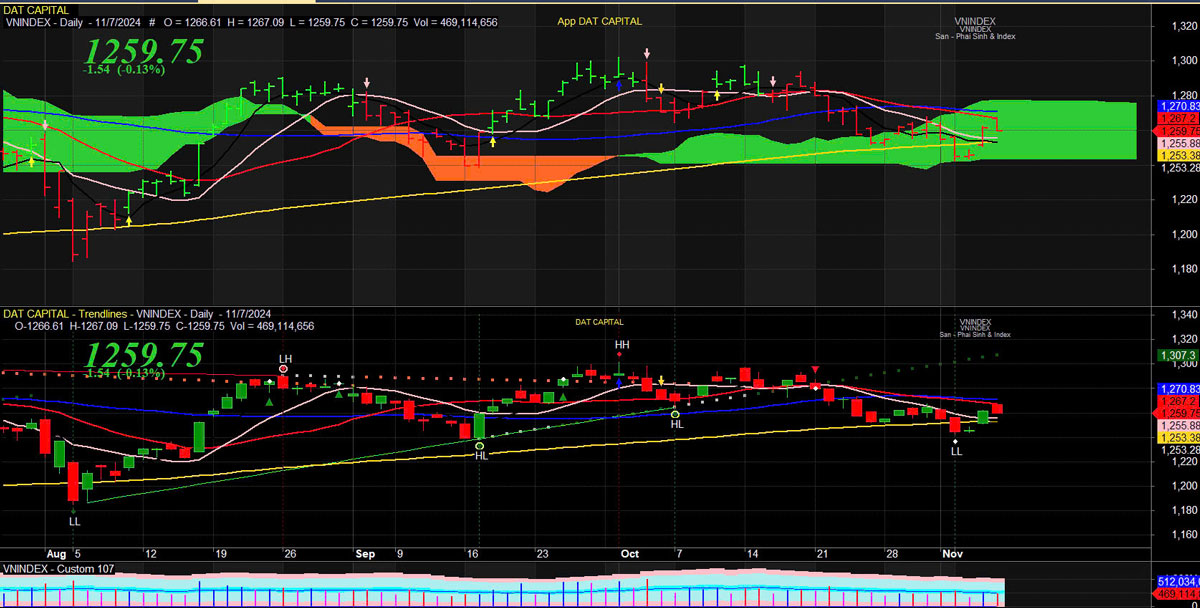
Task: Click the LL label below the Aug 5 candle
Action: [74, 521]
